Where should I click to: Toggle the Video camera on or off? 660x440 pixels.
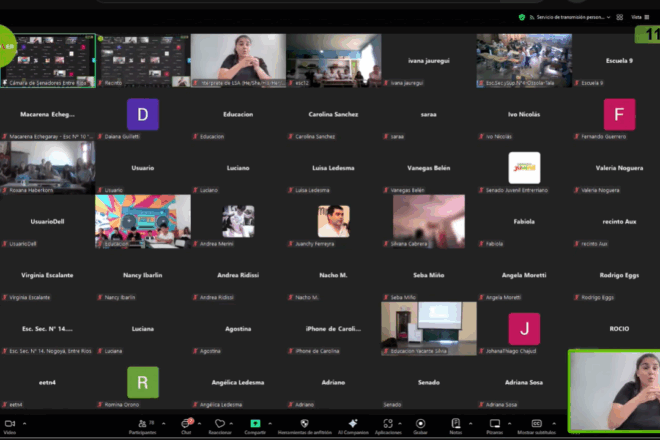tap(9, 425)
